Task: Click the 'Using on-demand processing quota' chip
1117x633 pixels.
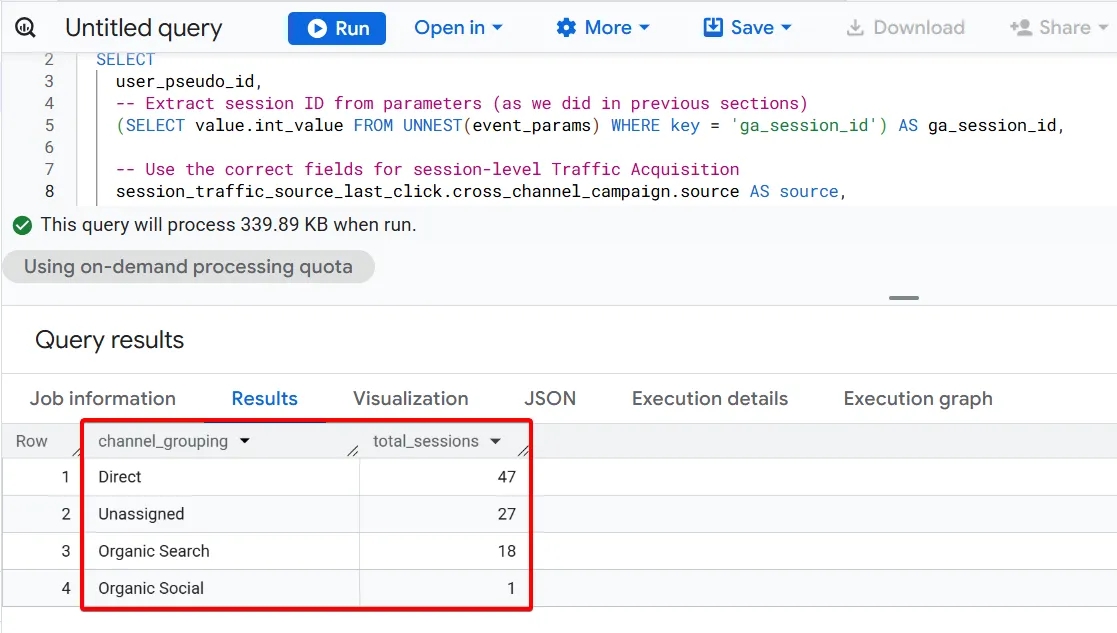Action: (188, 266)
